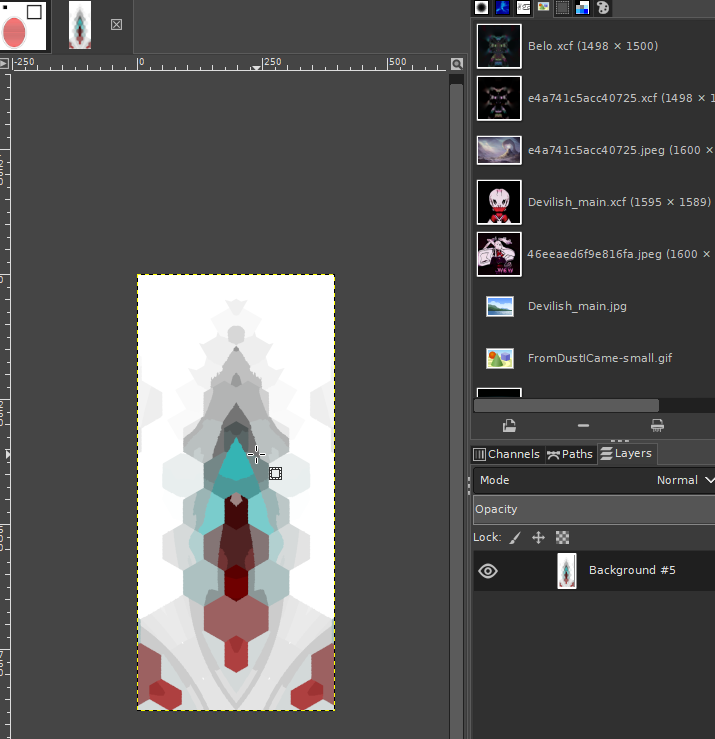This screenshot has height=739, width=715.
Task: Toggle lock alpha channel checkerboard icon
Action: [x=562, y=538]
